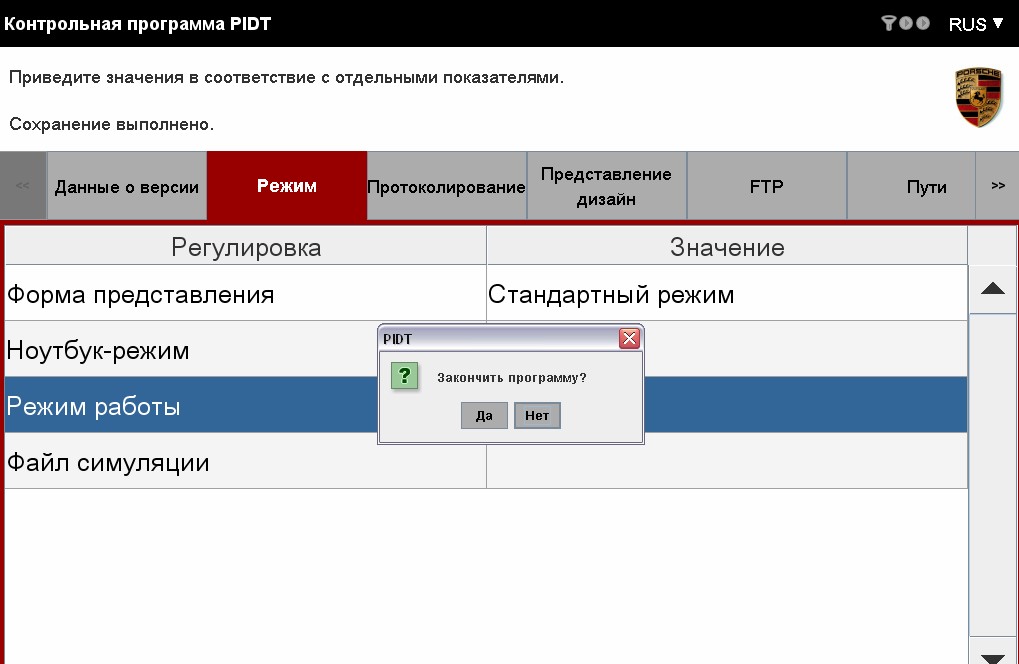This screenshot has width=1019, height=664.
Task: Open the Пути tab
Action: 926,187
